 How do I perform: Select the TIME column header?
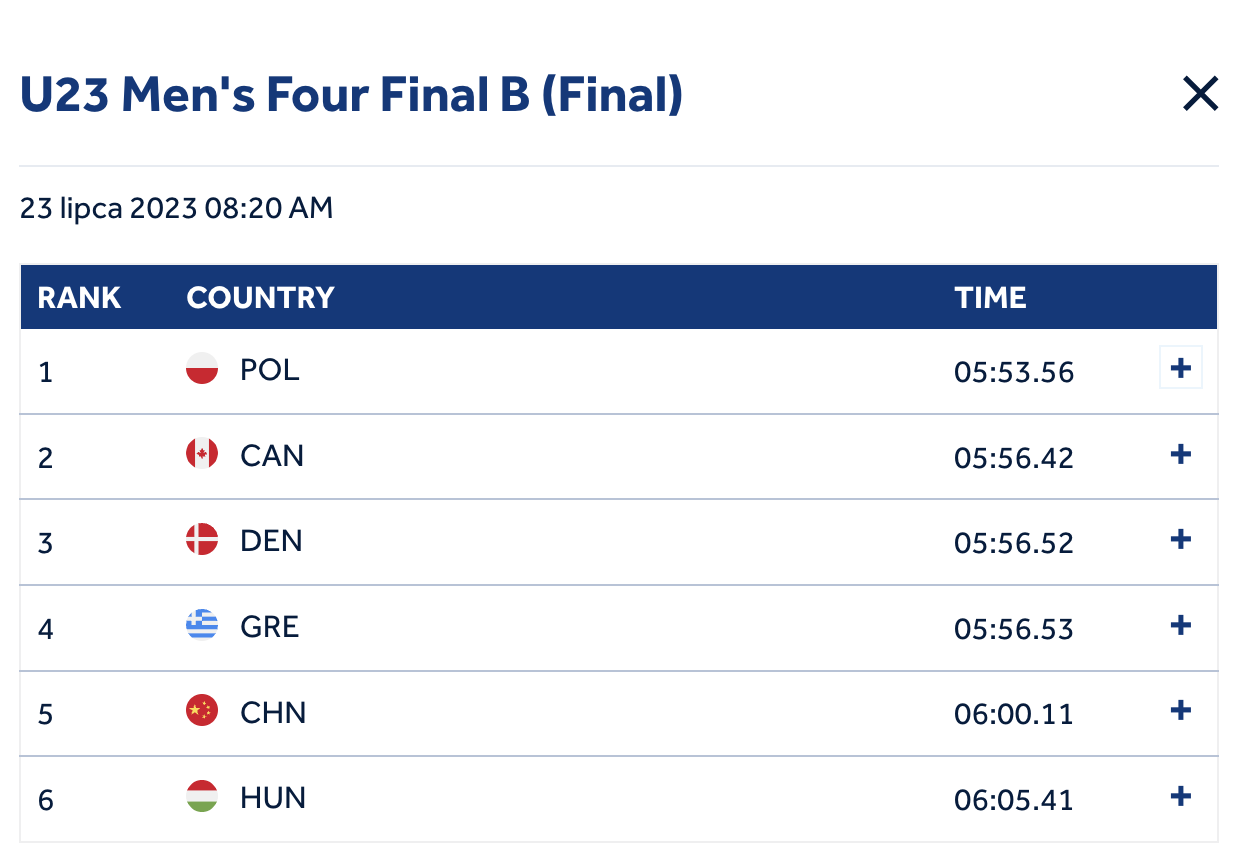pos(990,298)
